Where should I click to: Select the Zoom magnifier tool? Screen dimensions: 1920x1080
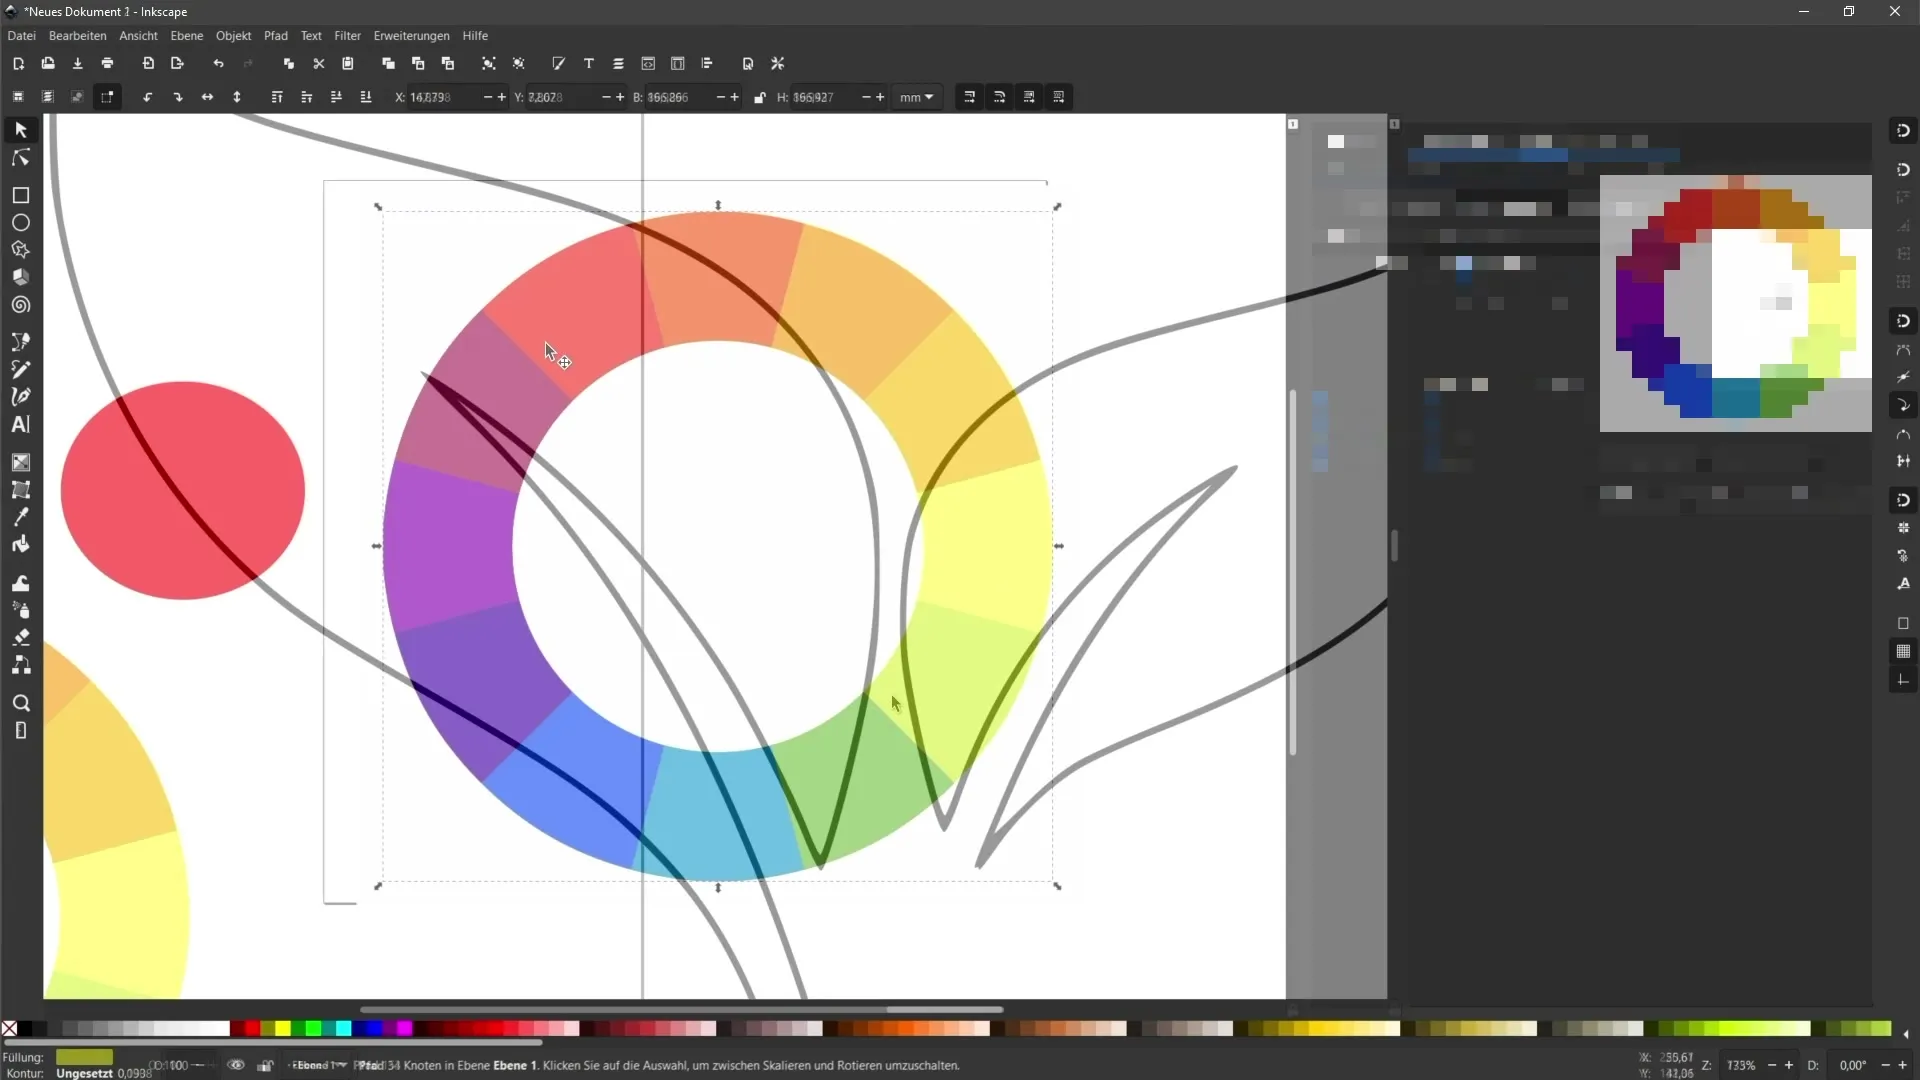pyautogui.click(x=21, y=703)
